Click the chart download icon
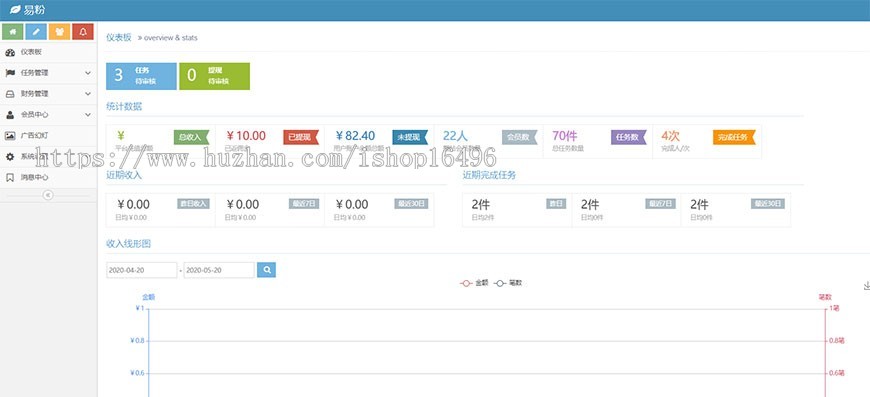Viewport: 870px width, 397px height. click(867, 286)
